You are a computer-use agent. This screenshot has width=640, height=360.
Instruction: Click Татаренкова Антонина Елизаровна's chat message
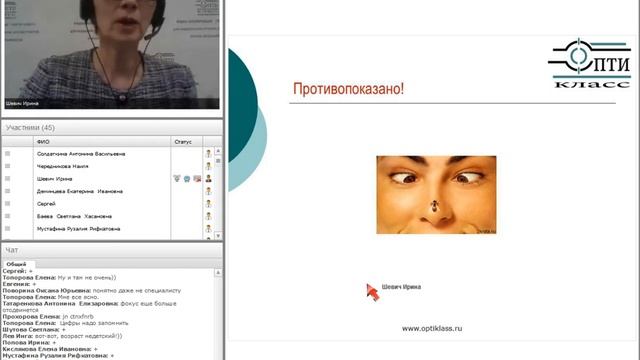89,307
